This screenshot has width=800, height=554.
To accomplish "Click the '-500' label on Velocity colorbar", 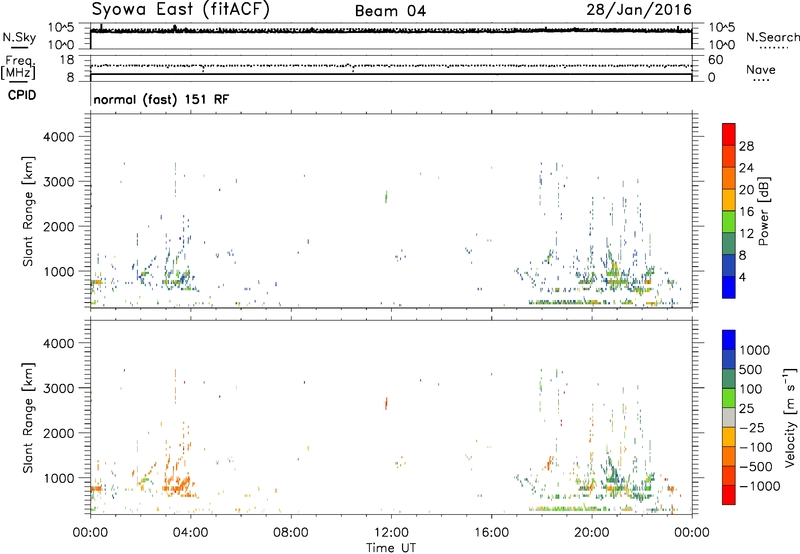I will pyautogui.click(x=756, y=467).
